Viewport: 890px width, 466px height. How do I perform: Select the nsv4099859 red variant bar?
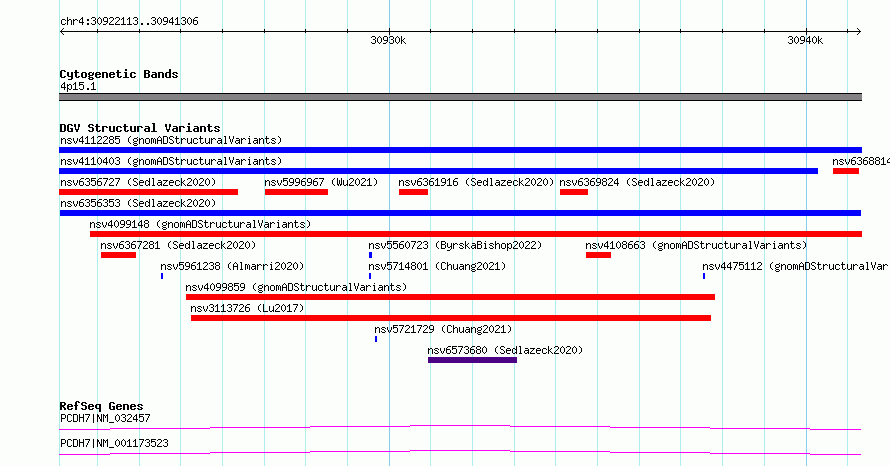click(450, 297)
